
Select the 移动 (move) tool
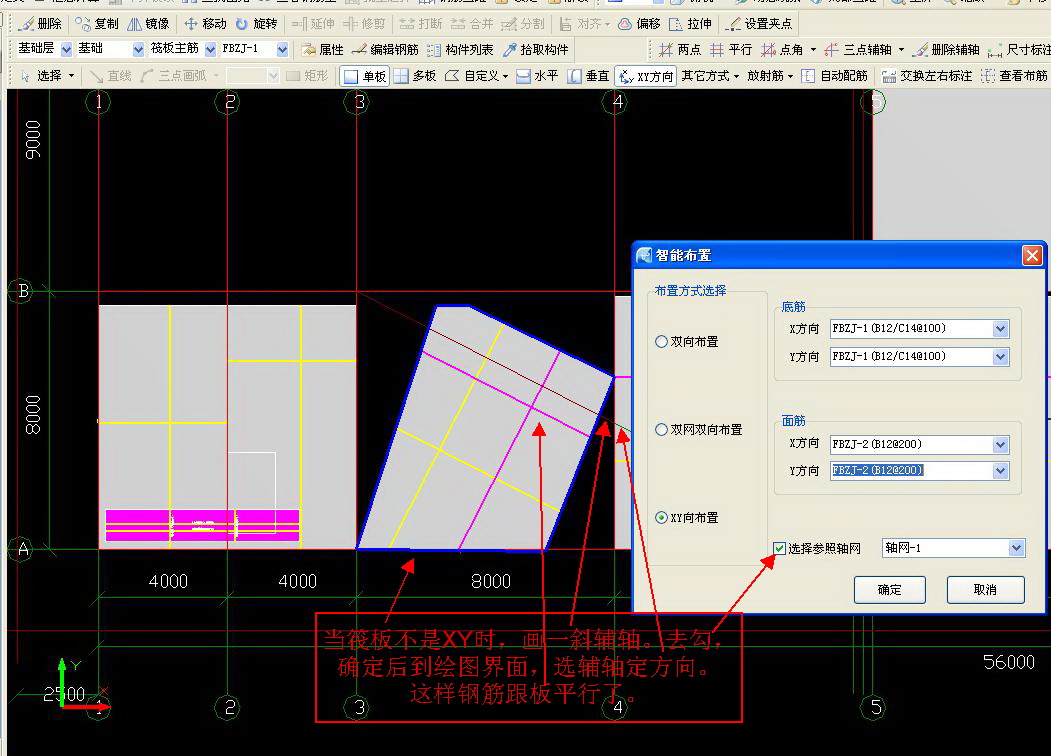(x=206, y=24)
